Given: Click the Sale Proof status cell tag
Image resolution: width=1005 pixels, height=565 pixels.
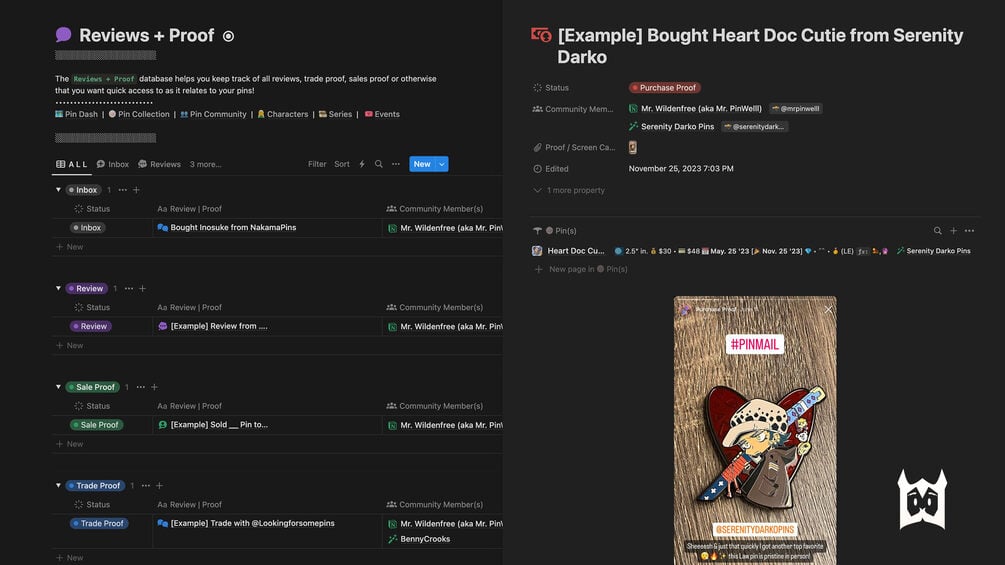Looking at the screenshot, I should tap(97, 425).
